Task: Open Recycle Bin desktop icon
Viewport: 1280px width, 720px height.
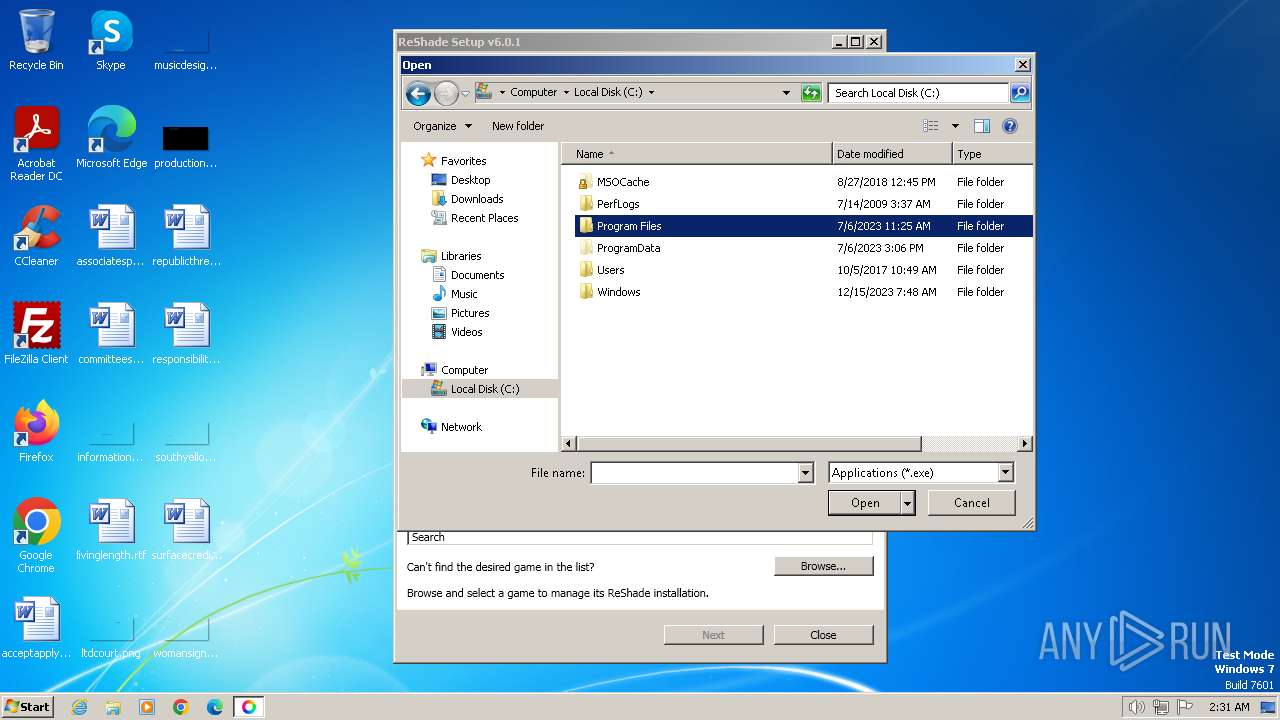Action: point(36,40)
